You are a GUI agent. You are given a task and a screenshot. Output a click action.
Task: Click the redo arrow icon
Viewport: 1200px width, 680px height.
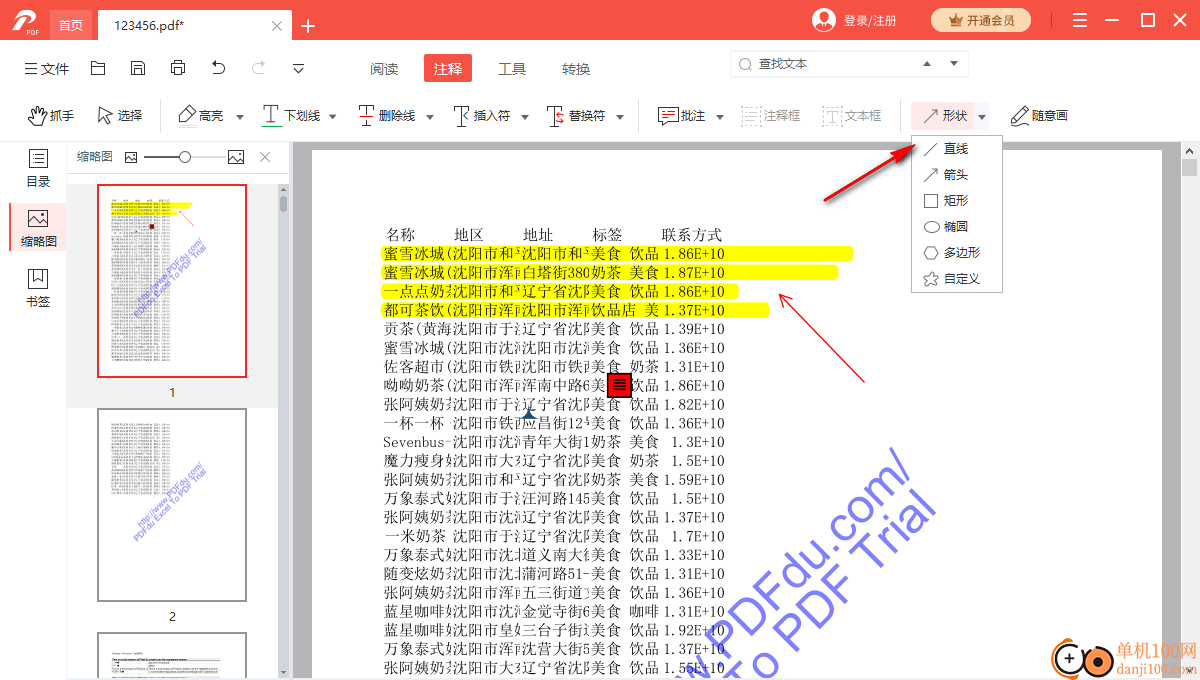(259, 68)
